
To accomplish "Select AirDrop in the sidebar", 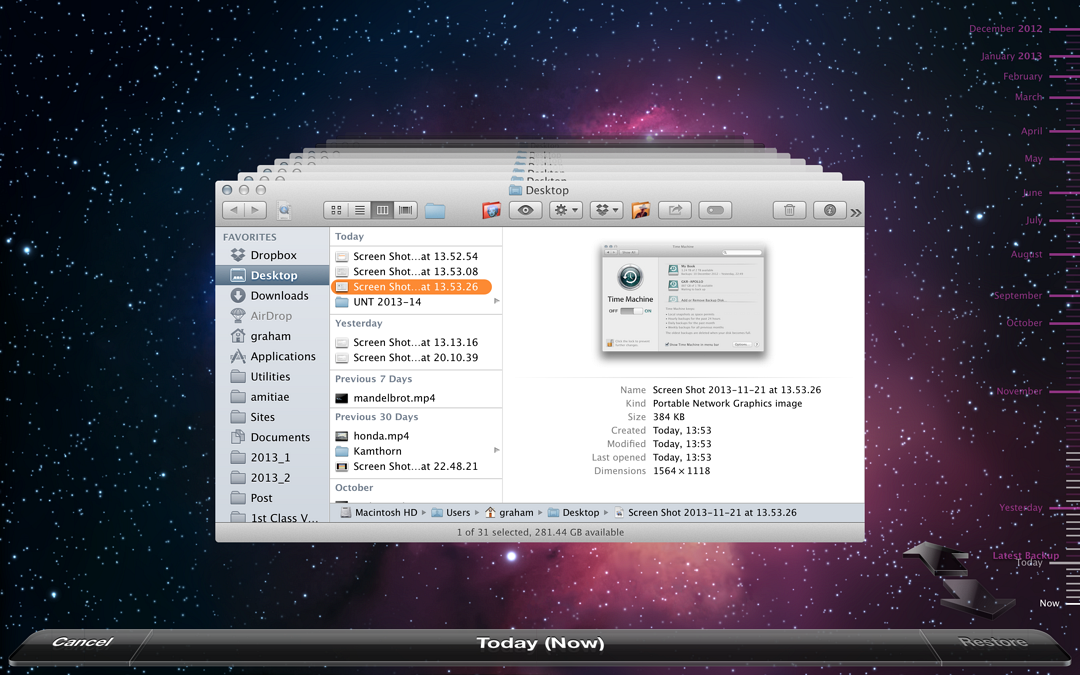I will [272, 315].
